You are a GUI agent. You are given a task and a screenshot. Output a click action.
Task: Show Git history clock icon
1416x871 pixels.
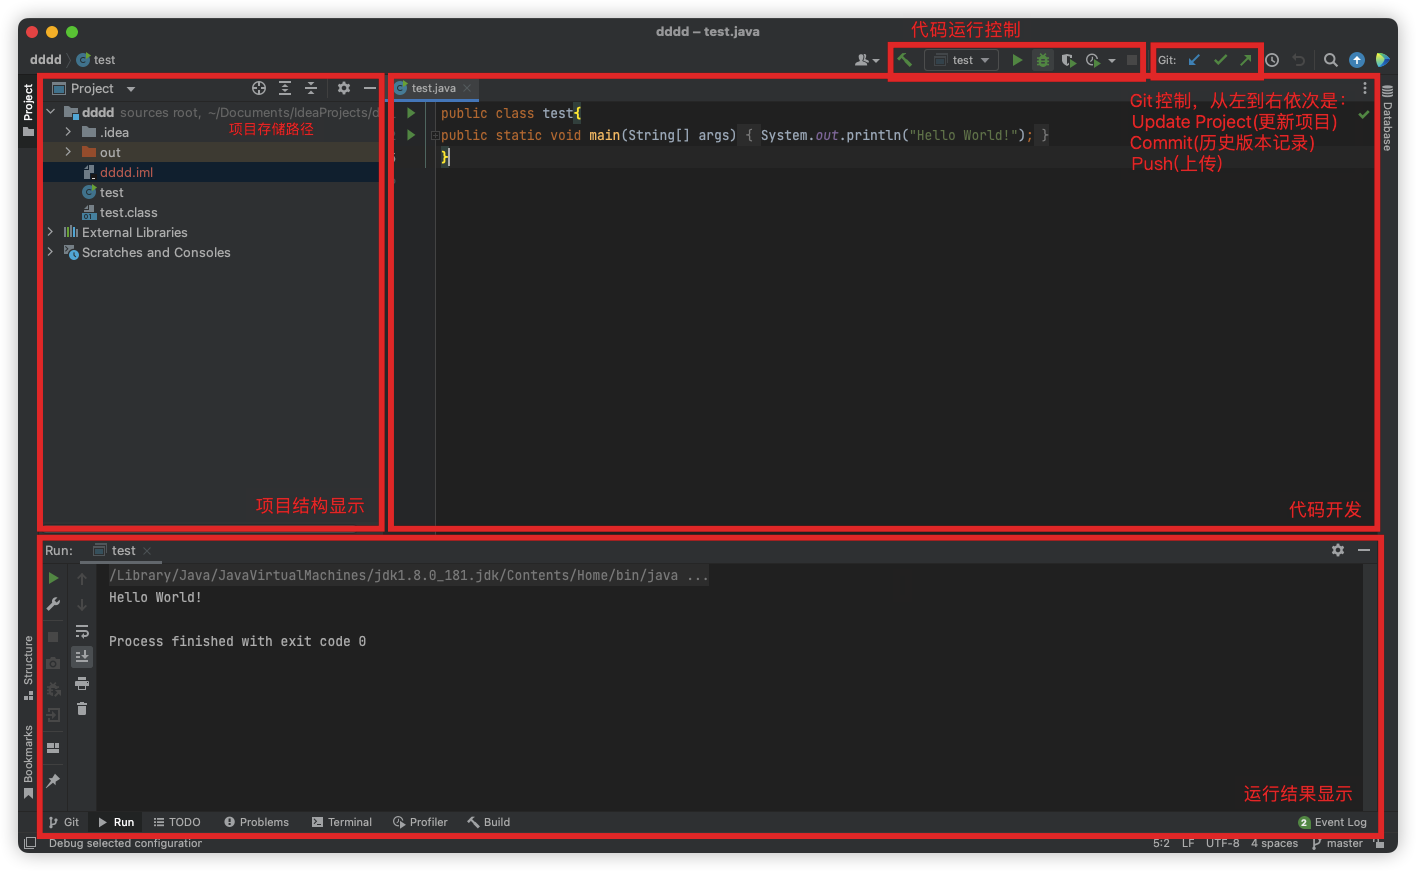pos(1272,60)
